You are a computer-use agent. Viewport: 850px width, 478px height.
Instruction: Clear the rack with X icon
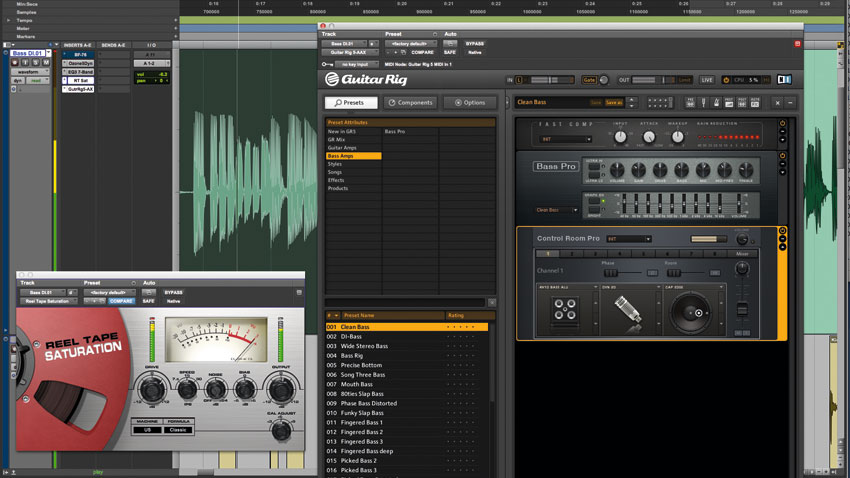coord(777,102)
